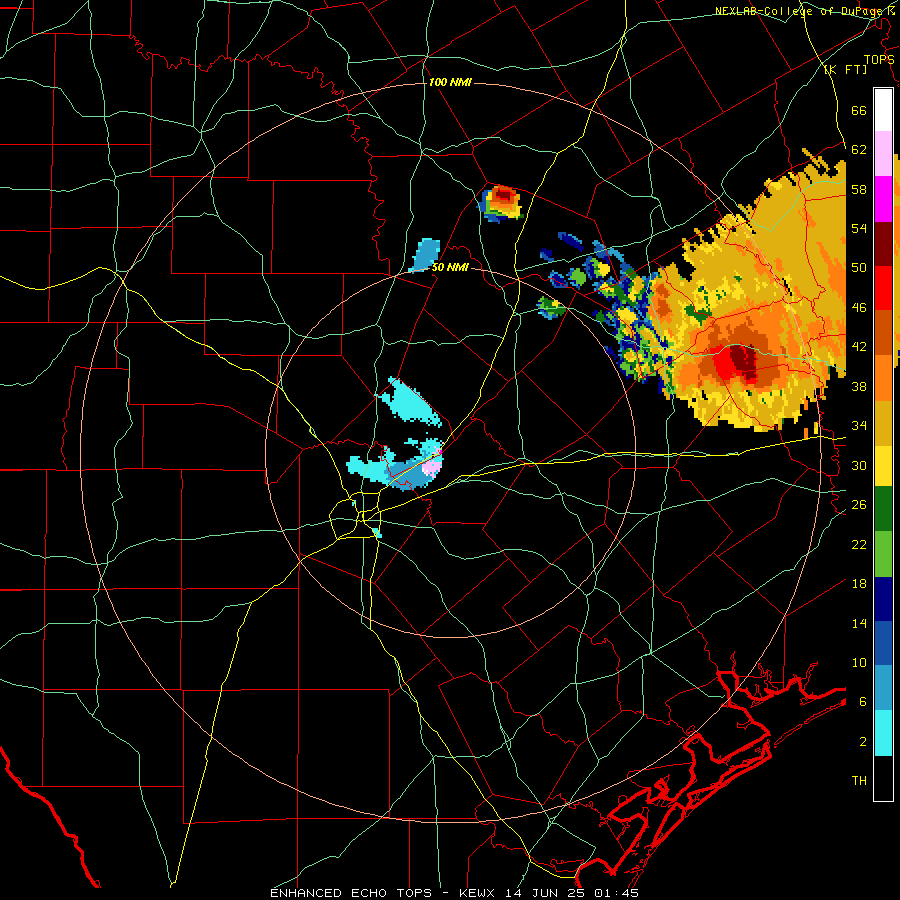Click the '50' legend value

[x=859, y=268]
